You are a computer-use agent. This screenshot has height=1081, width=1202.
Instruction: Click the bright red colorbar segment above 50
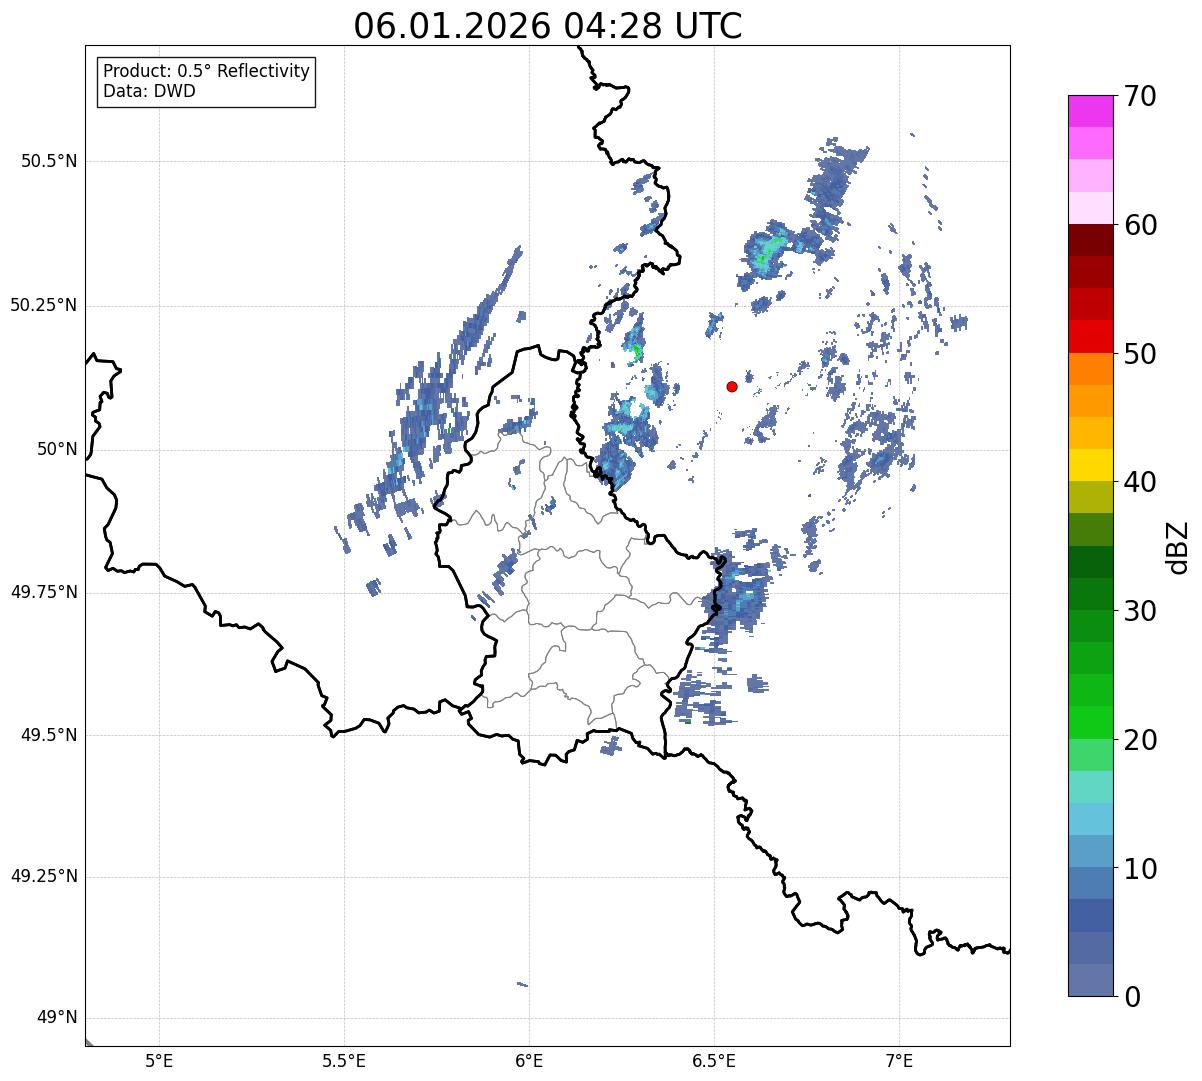(x=1090, y=336)
